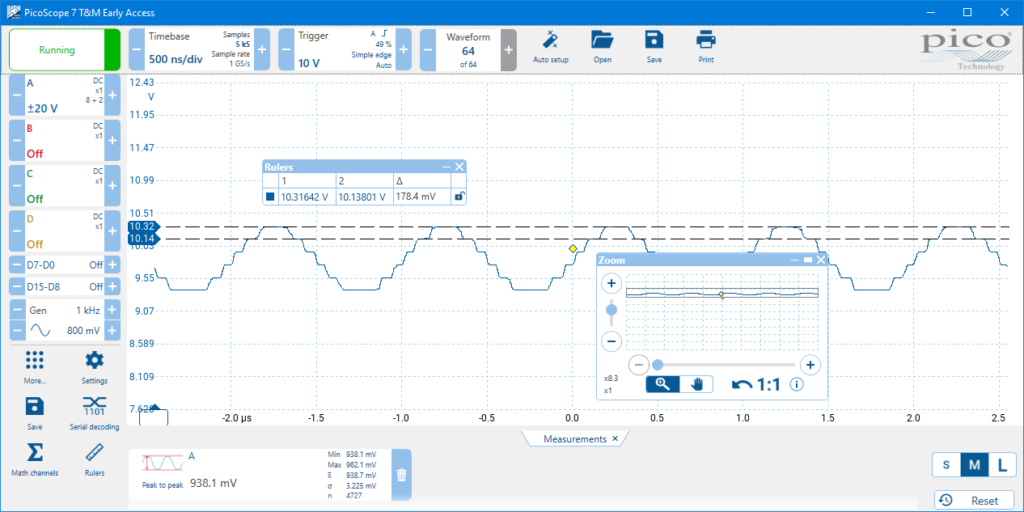Click plus on D7-D0 row
This screenshot has width=1024, height=512.
(x=112, y=265)
